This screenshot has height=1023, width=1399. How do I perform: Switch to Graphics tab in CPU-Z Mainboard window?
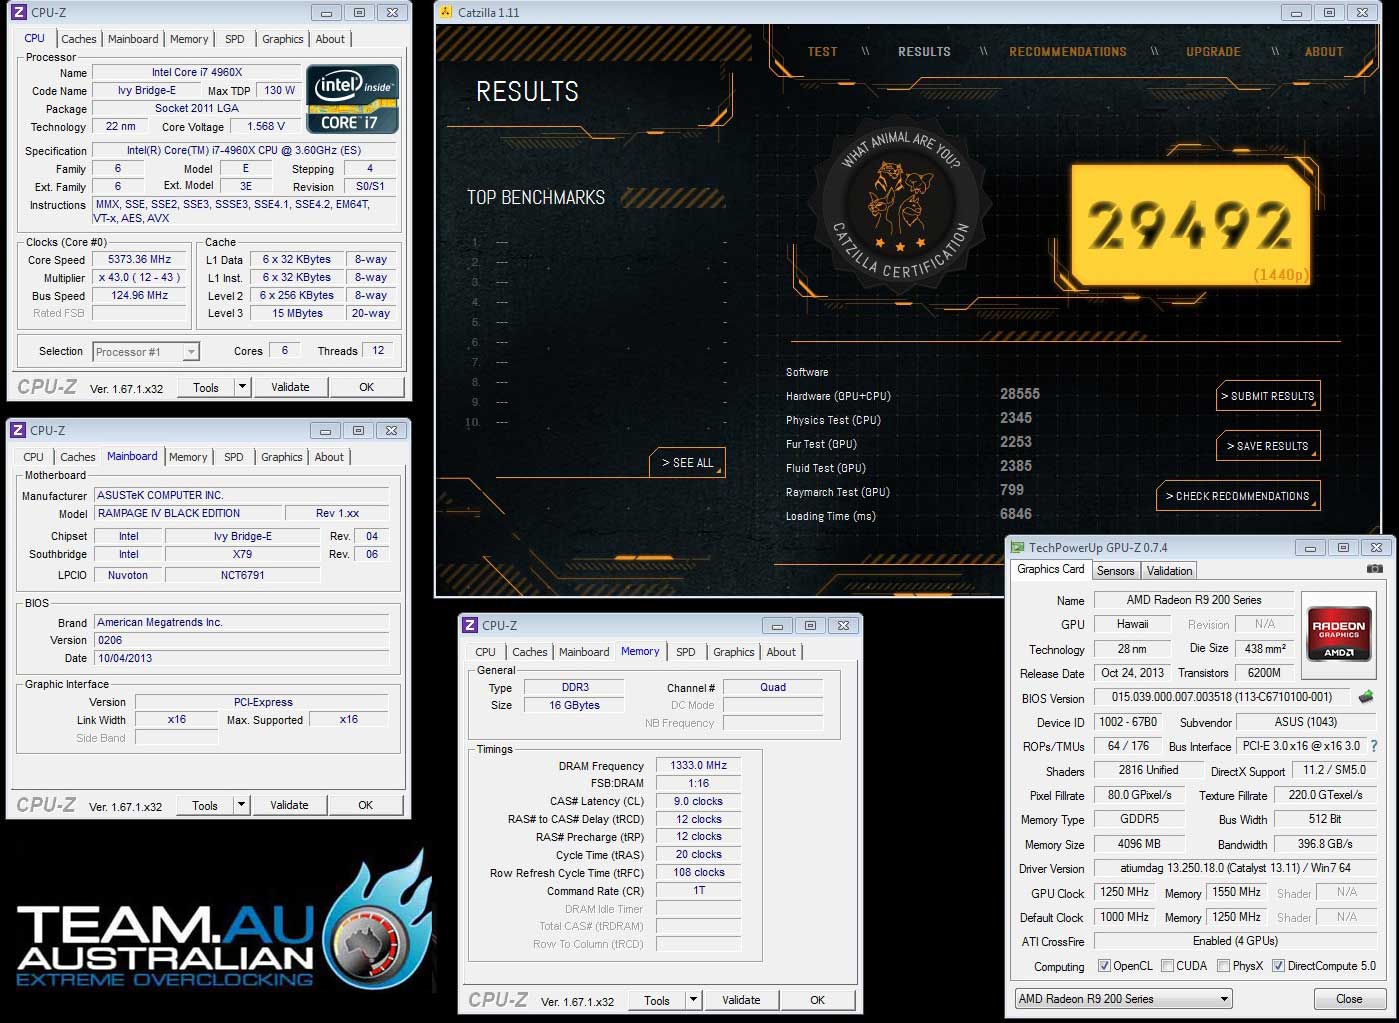282,457
